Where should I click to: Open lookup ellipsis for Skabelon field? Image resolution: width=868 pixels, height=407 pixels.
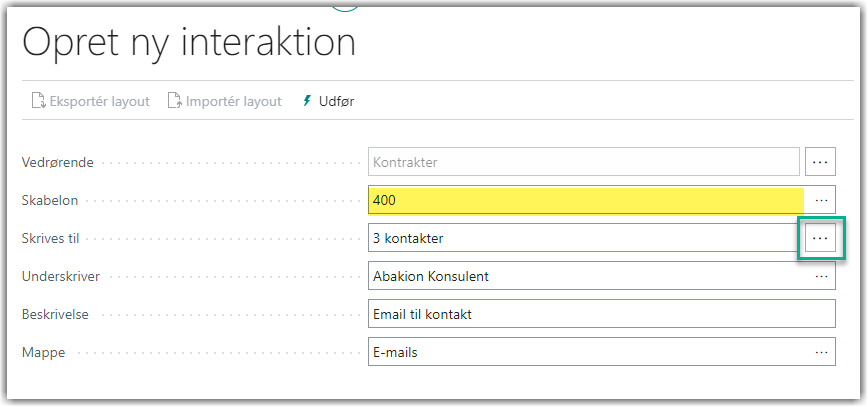coord(820,200)
